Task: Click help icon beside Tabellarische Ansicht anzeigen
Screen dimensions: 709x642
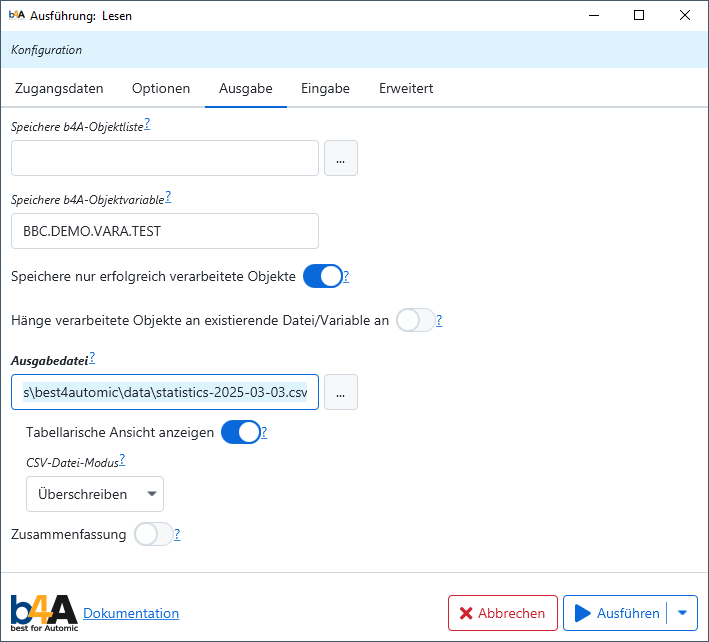Action: pyautogui.click(x=264, y=432)
